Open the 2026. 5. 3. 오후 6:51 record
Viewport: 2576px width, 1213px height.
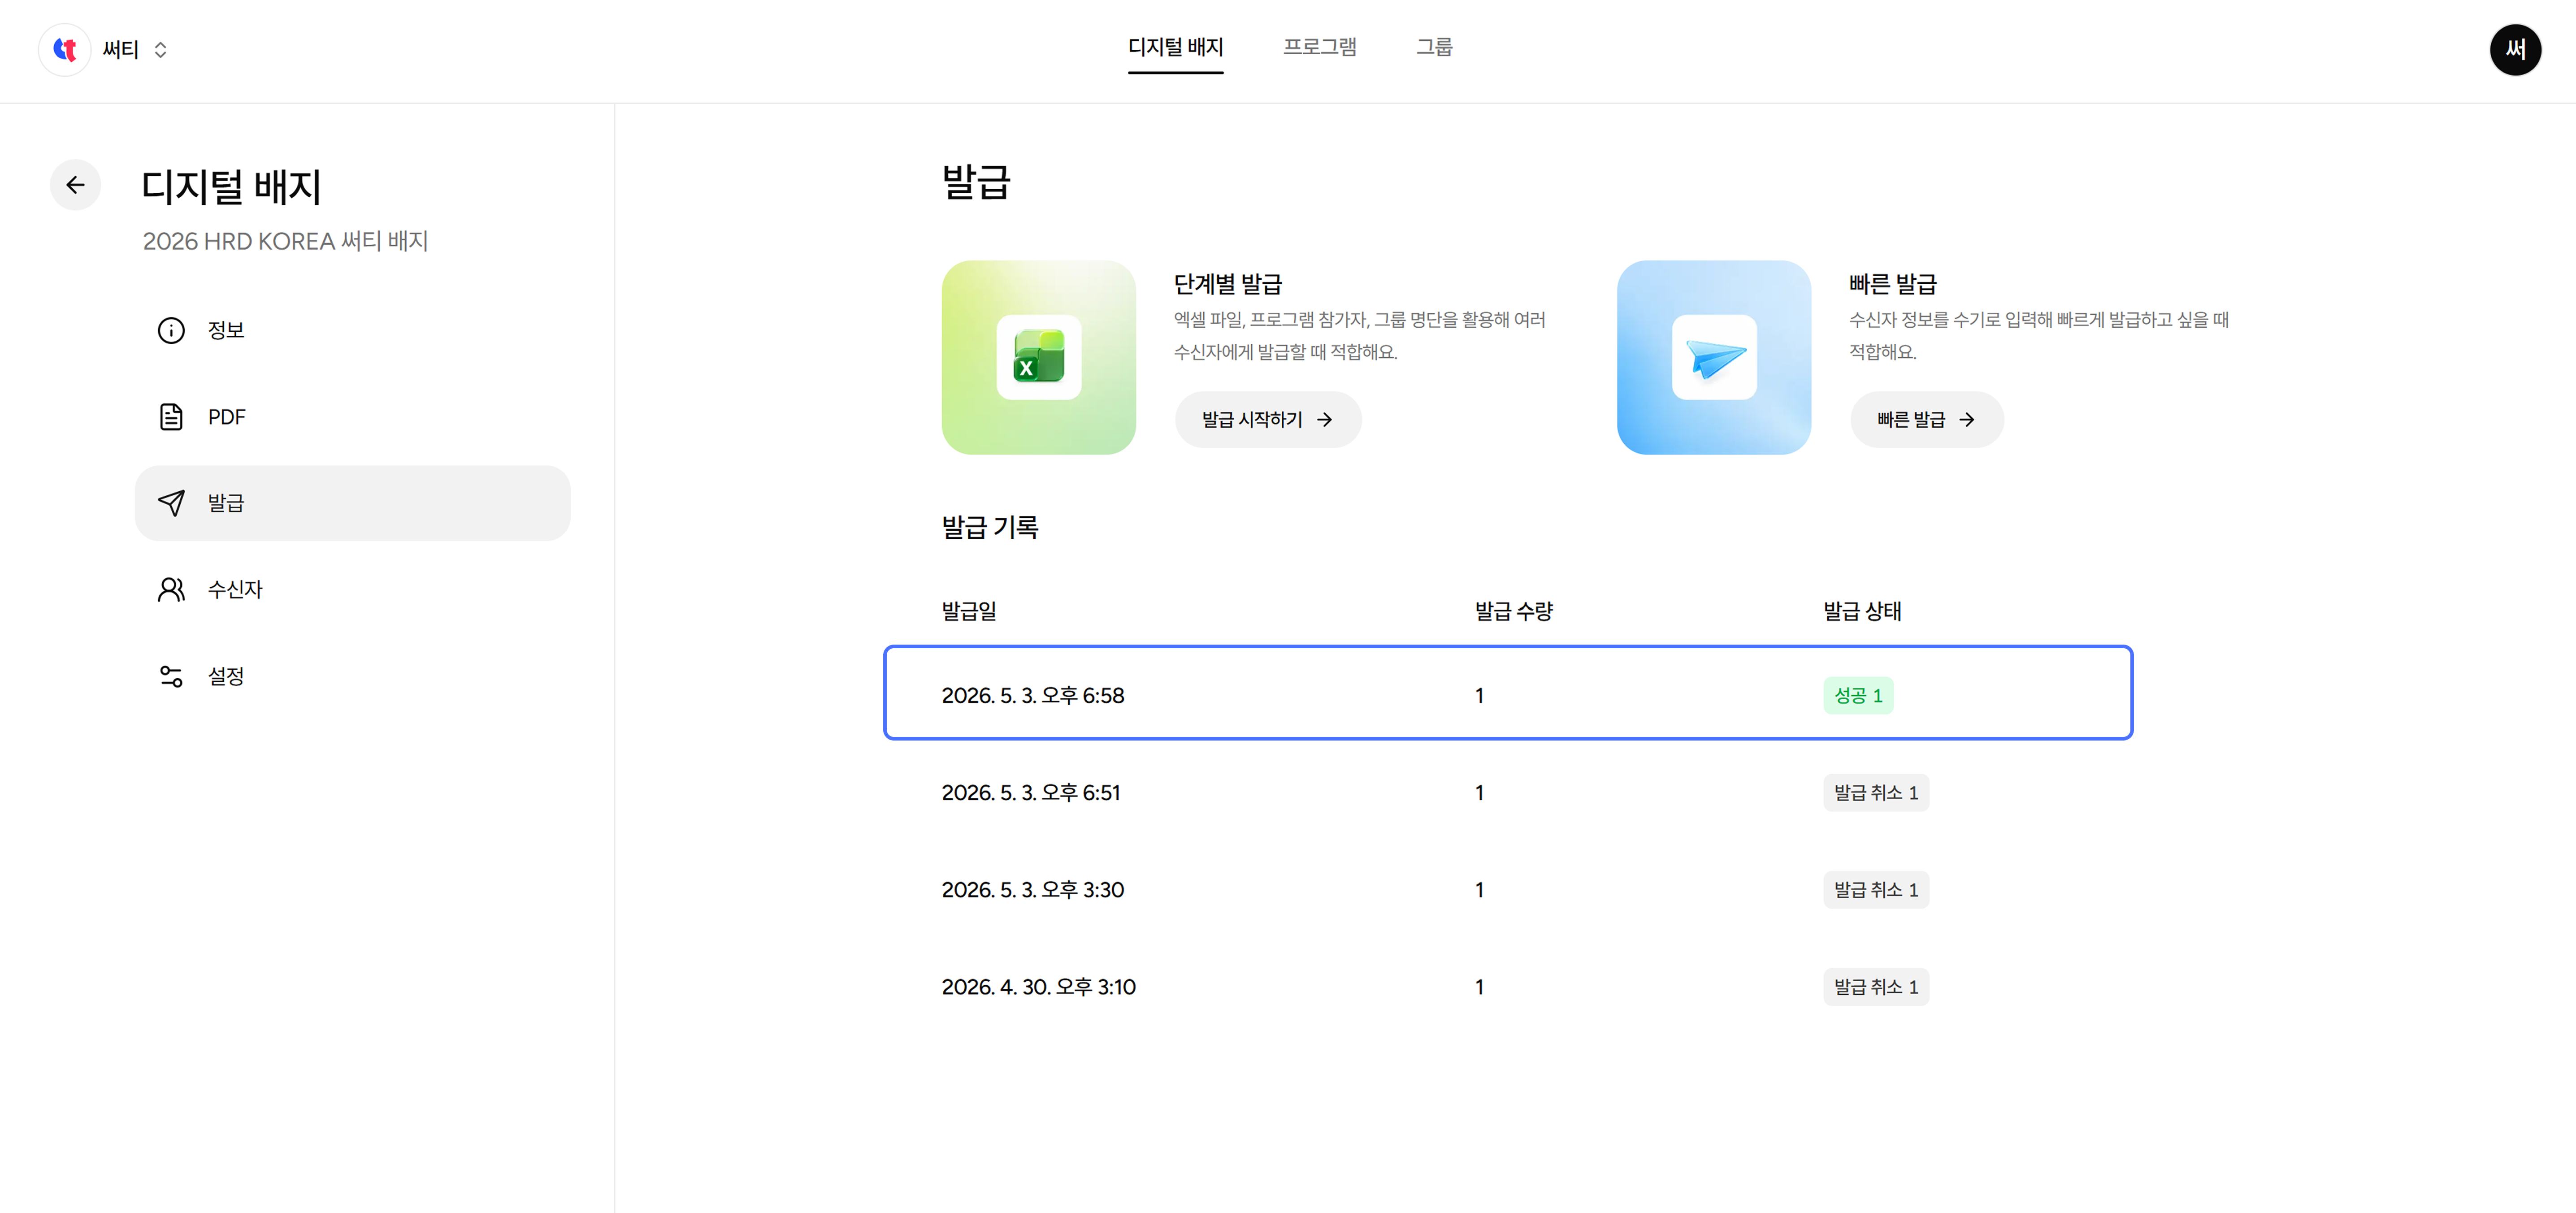click(1508, 793)
